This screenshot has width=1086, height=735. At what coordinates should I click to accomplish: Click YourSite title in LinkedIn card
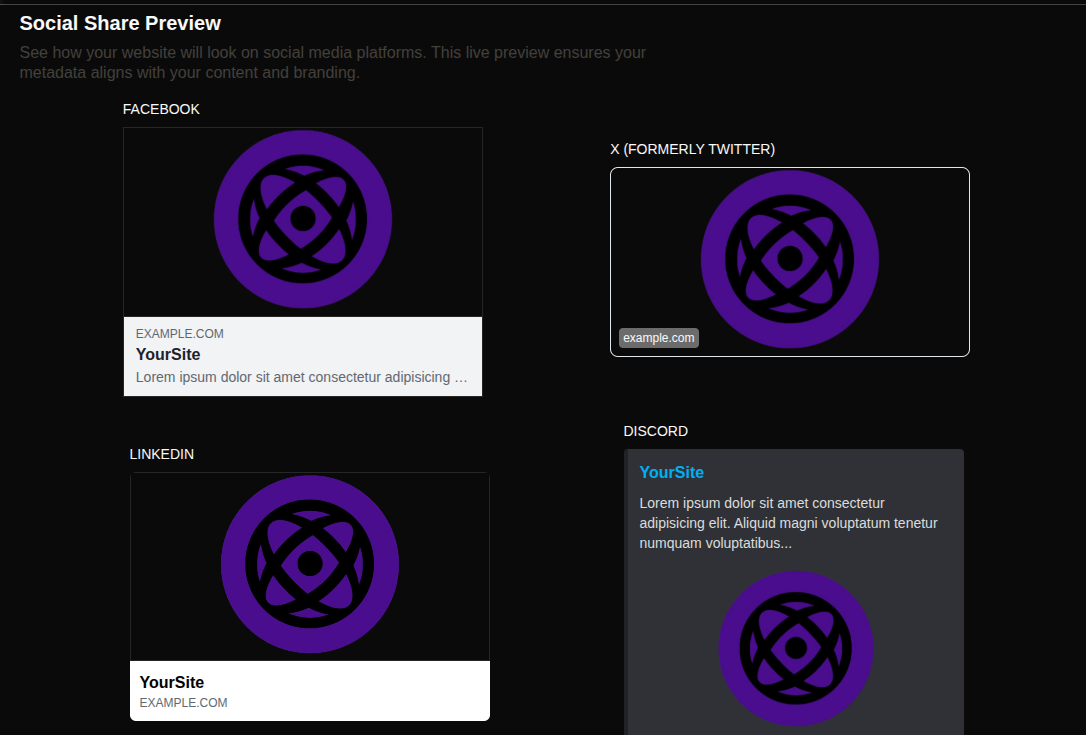pos(172,682)
